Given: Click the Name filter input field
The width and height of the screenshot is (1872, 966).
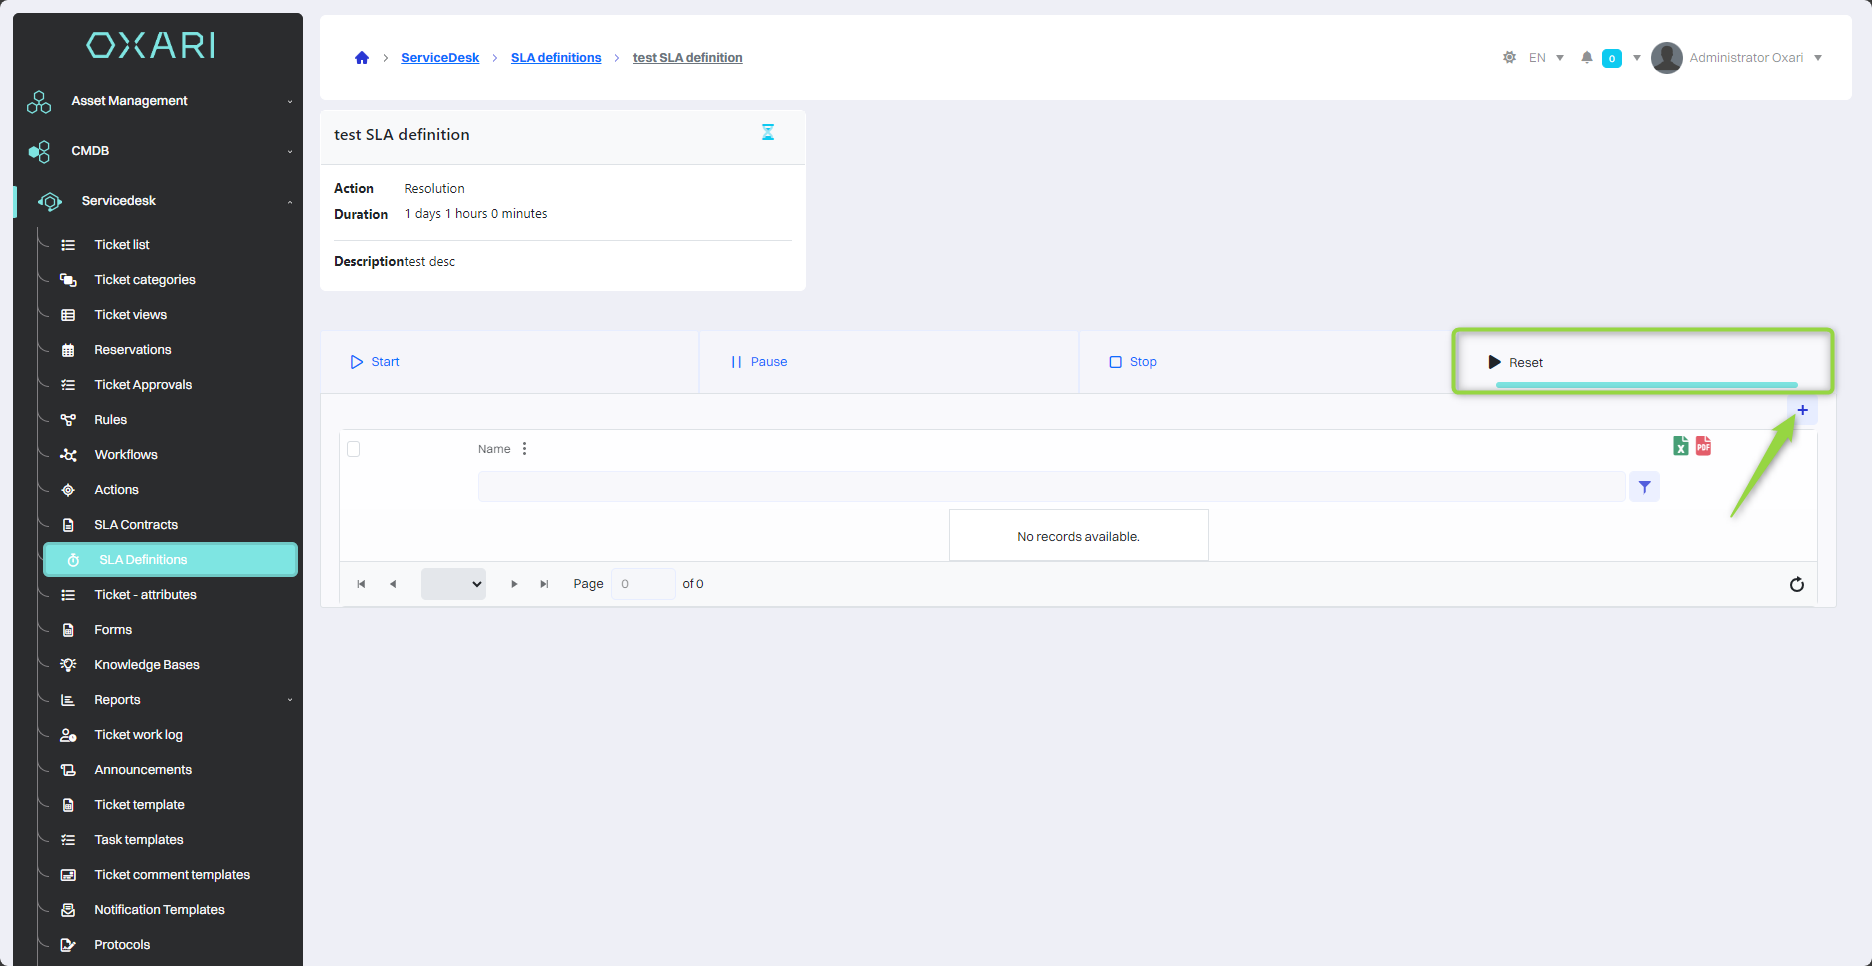Looking at the screenshot, I should (1050, 487).
